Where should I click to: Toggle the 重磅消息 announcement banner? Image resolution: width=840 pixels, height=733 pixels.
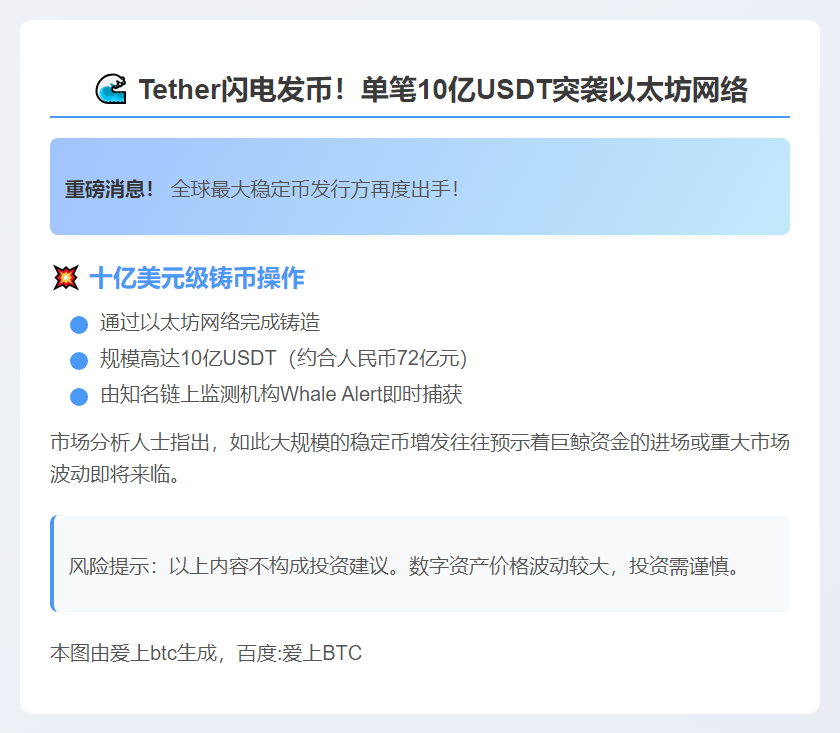point(420,188)
